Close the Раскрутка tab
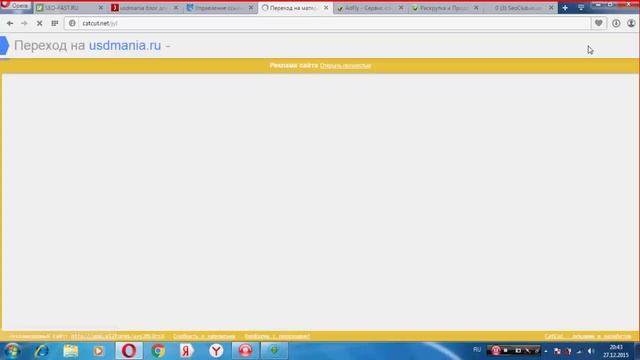This screenshot has width=640, height=360. pos(476,8)
